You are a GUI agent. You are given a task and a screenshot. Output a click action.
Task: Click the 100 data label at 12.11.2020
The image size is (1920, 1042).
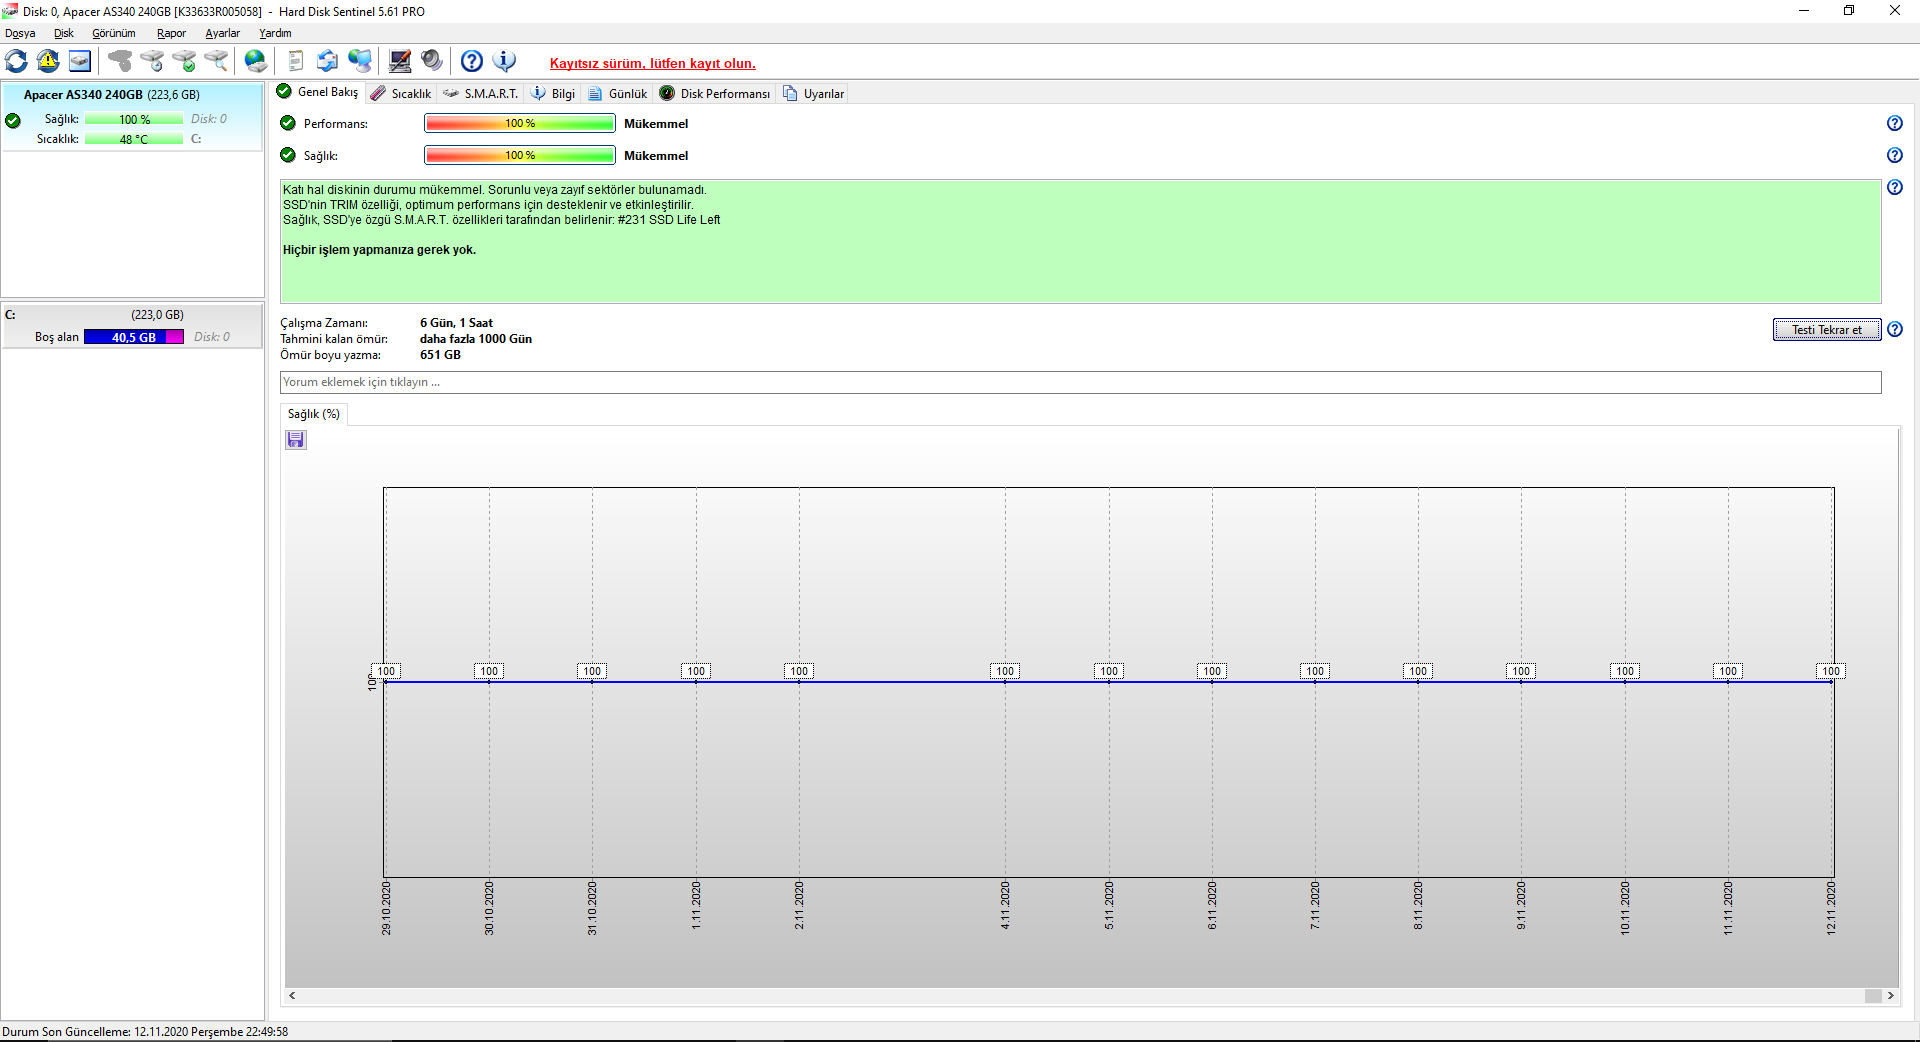[1831, 671]
